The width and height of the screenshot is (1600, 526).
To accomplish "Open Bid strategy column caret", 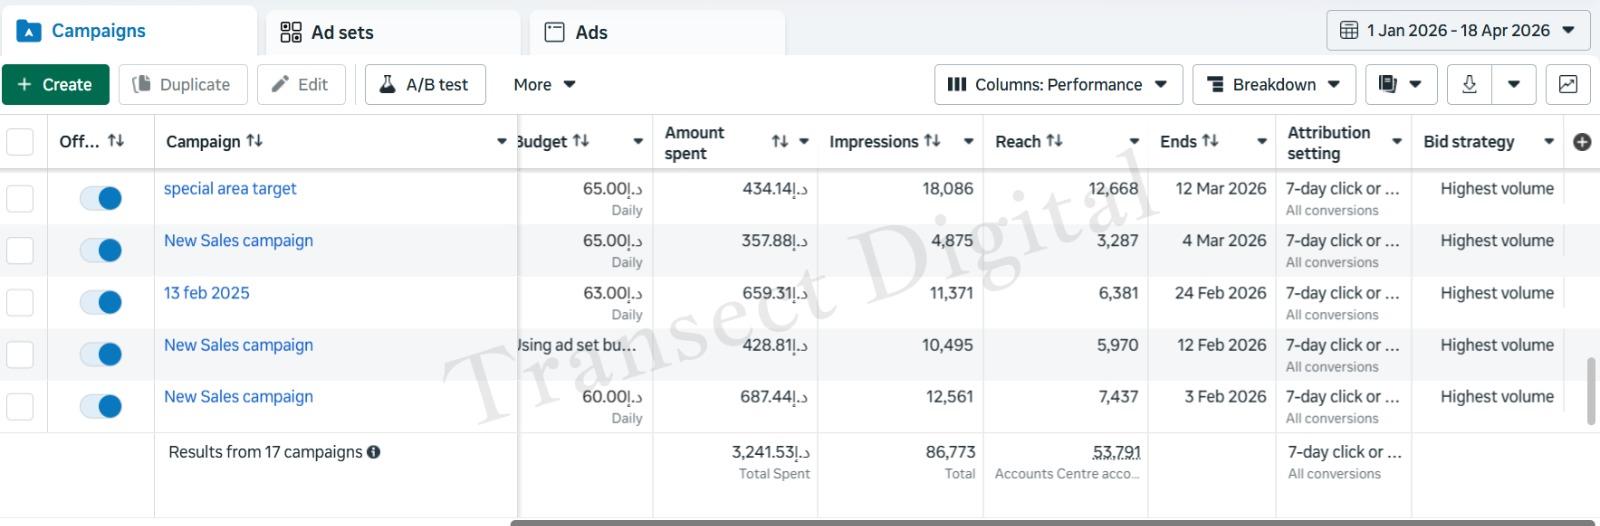I will (x=1549, y=142).
